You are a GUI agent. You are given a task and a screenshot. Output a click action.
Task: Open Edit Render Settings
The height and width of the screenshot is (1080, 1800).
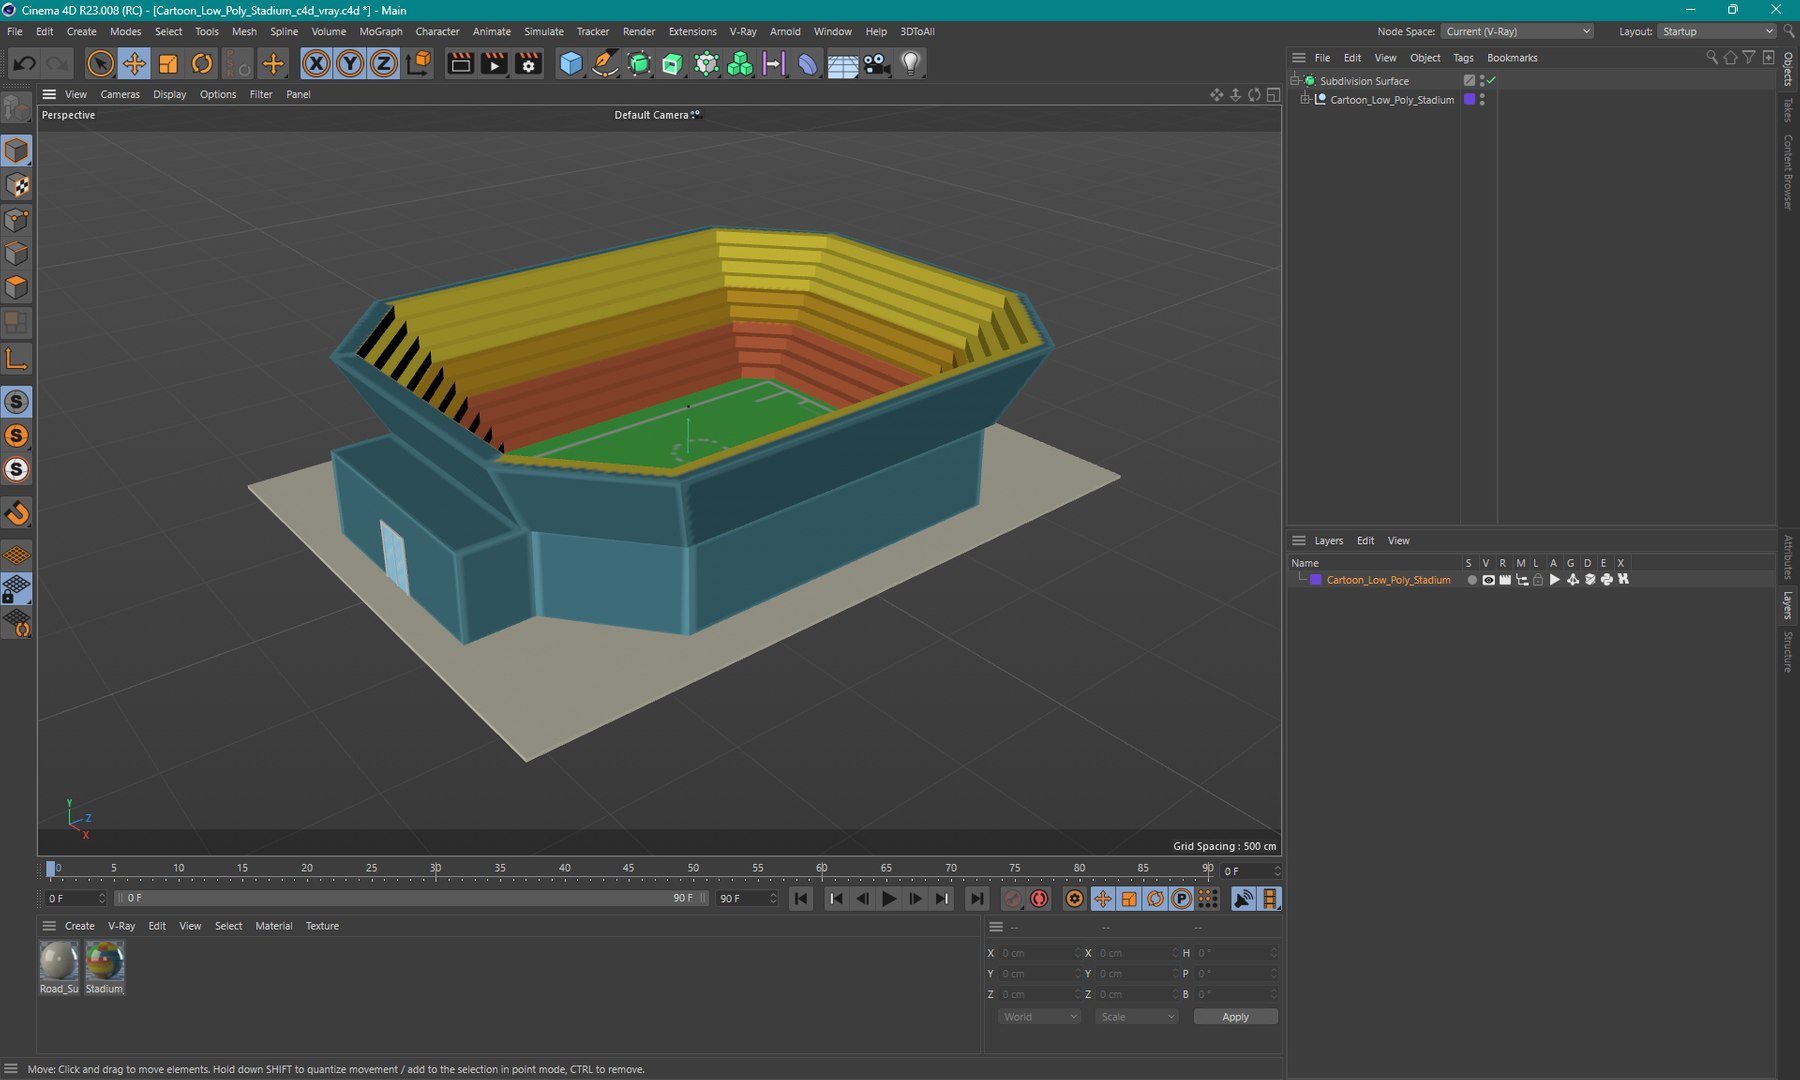coord(528,64)
